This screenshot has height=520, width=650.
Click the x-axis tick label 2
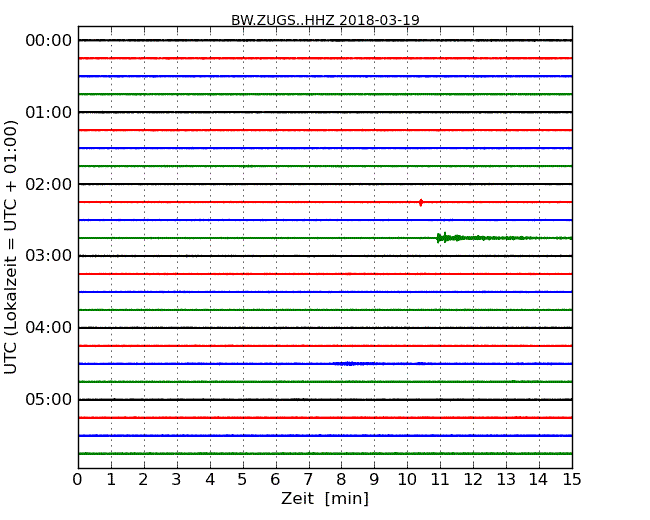pos(143,480)
